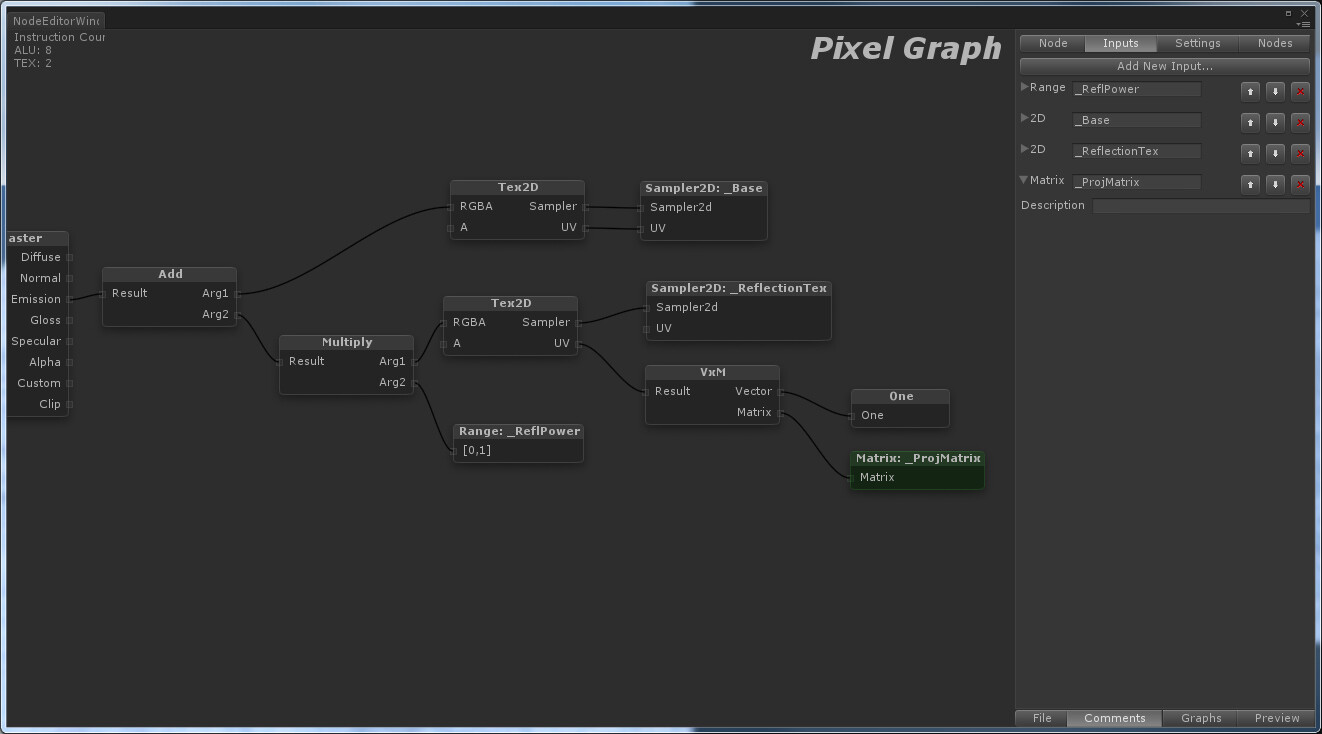Expand the 2D _Base input entry

pyautogui.click(x=1022, y=118)
